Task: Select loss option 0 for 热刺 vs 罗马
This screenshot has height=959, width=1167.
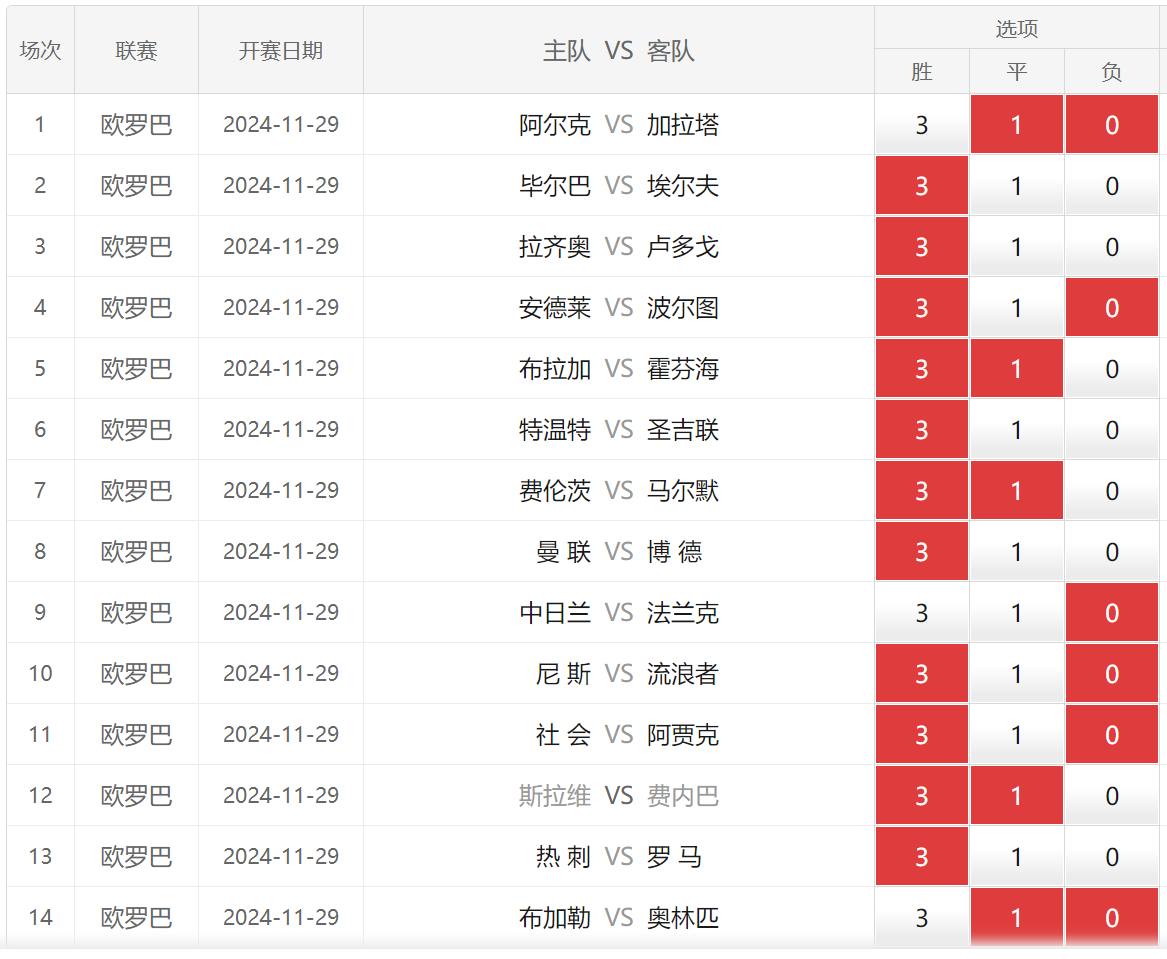Action: [x=1111, y=857]
